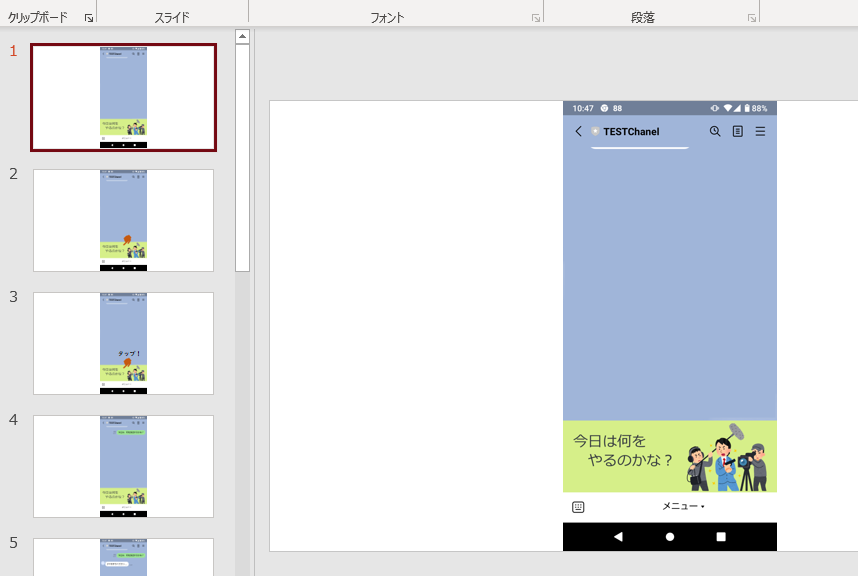Click the 88% battery indicator
858x576 pixels.
(x=755, y=108)
